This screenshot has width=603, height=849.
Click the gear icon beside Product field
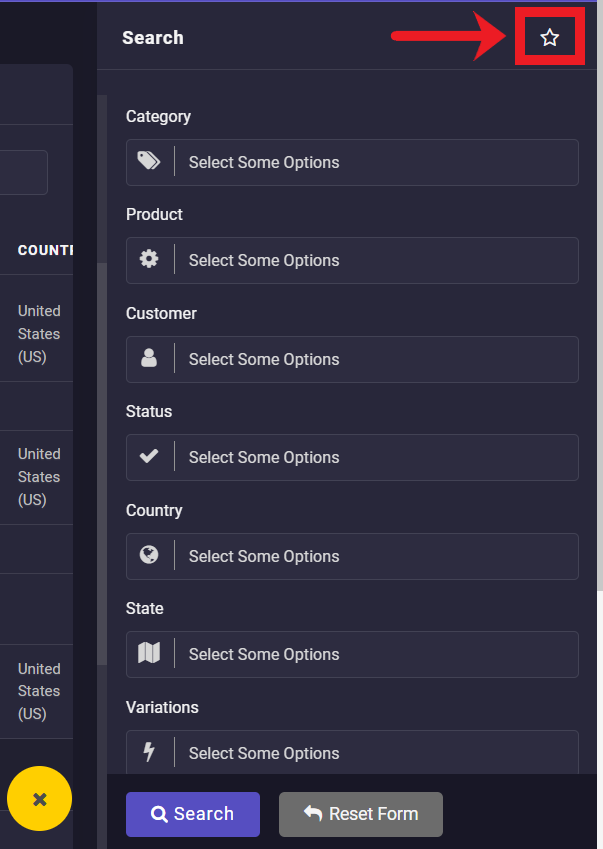pos(149,260)
